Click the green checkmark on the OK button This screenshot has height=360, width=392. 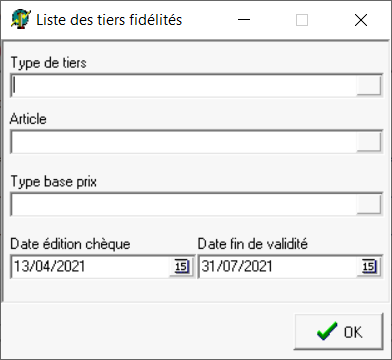(x=327, y=332)
